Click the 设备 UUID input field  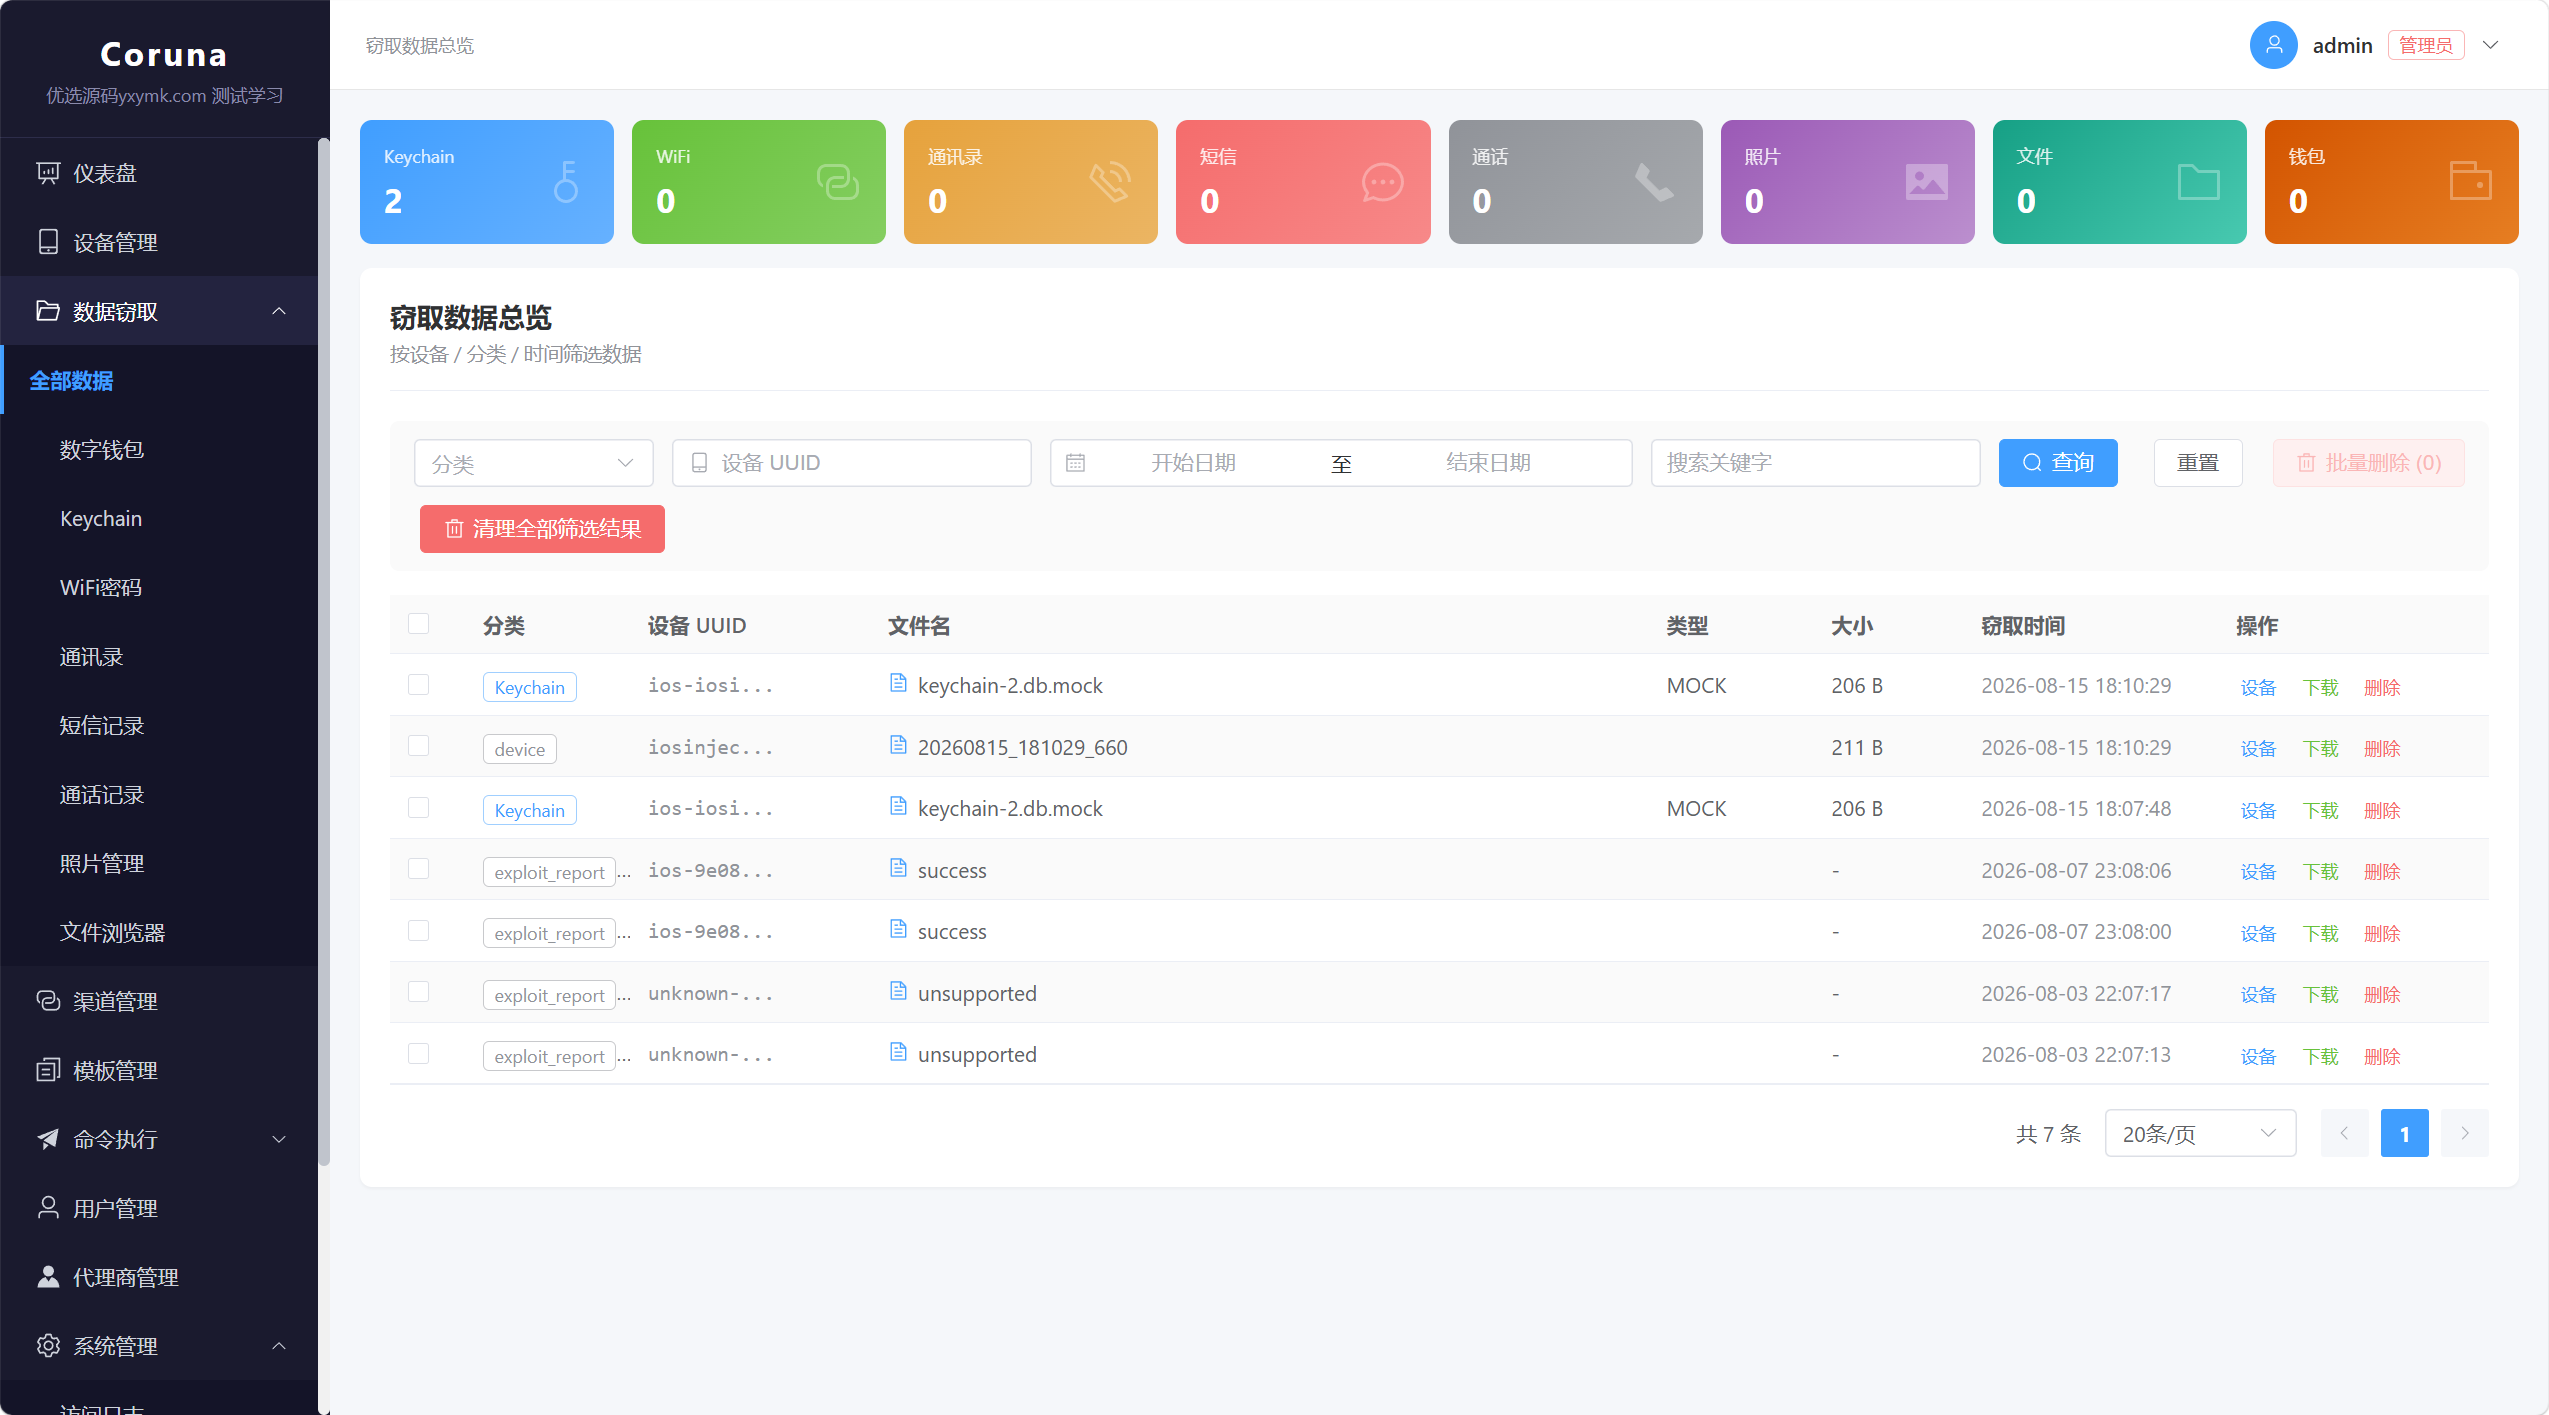click(x=852, y=463)
